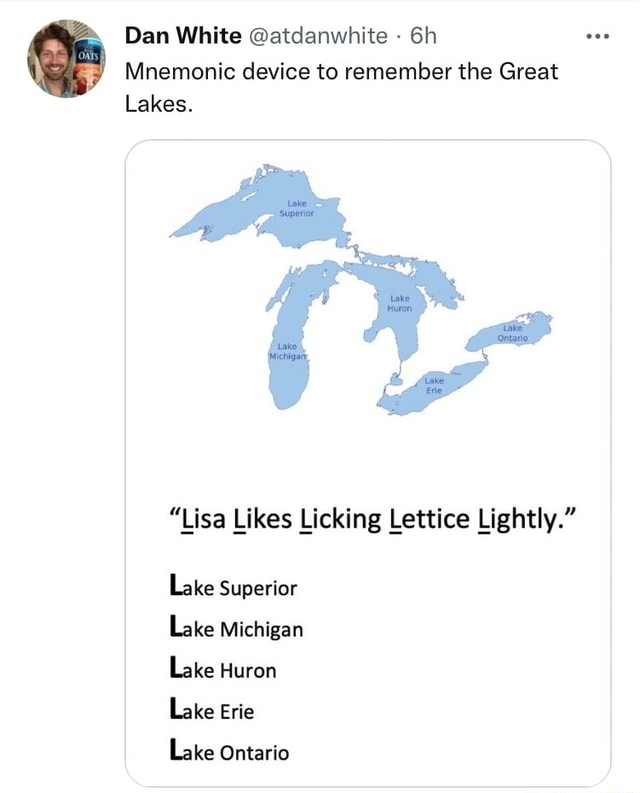The image size is (640, 793).
Task: Select 'Lake Erie' in the list below the quote
Action: pyautogui.click(x=213, y=711)
